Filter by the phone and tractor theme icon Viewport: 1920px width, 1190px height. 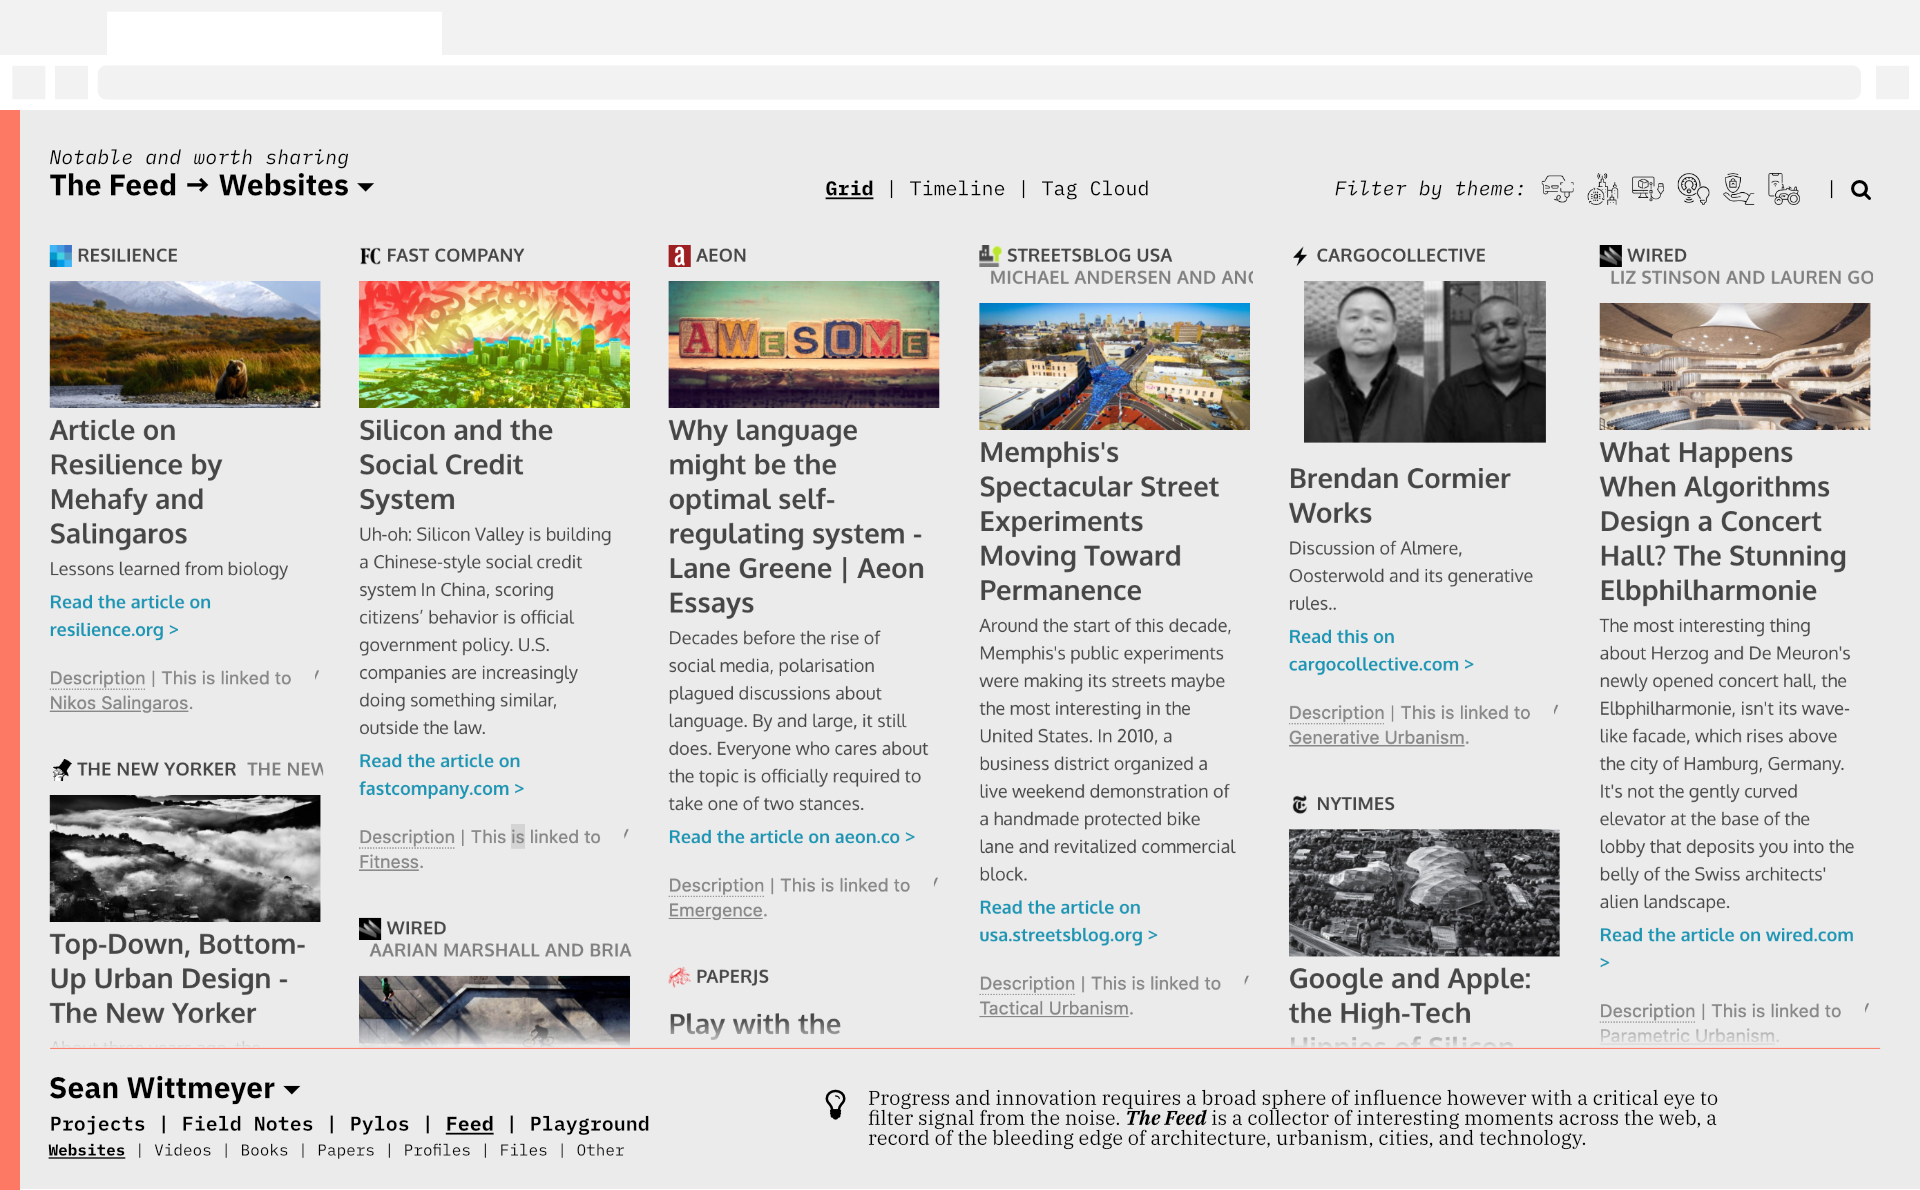1783,188
